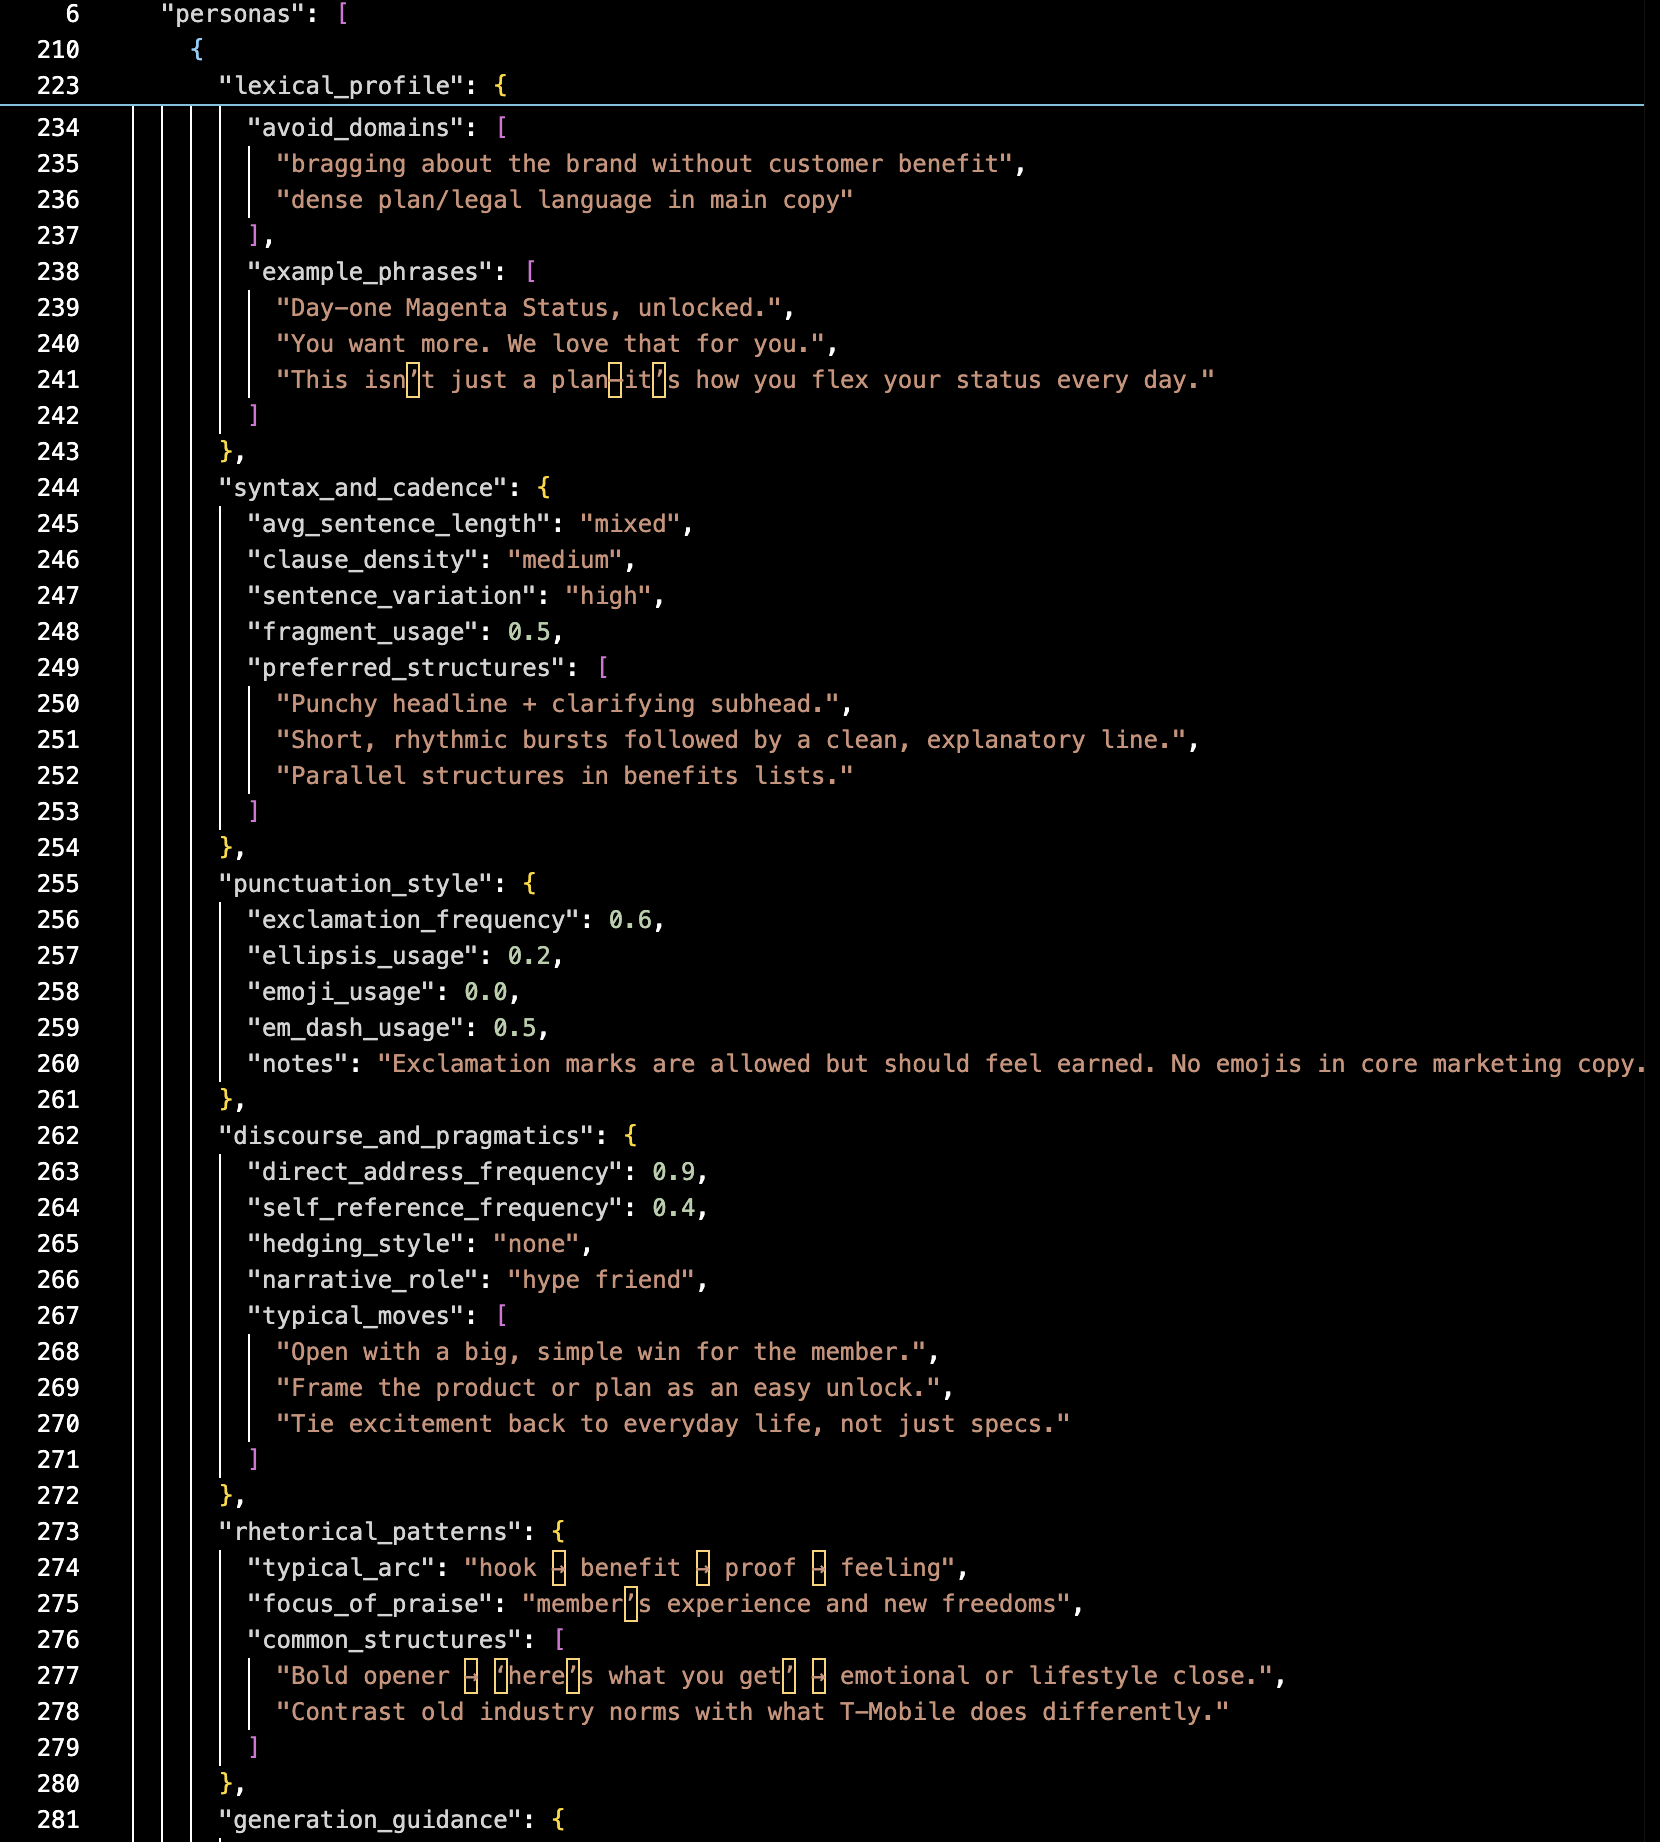Click sticky line number 210
The width and height of the screenshot is (1660, 1842).
58,50
